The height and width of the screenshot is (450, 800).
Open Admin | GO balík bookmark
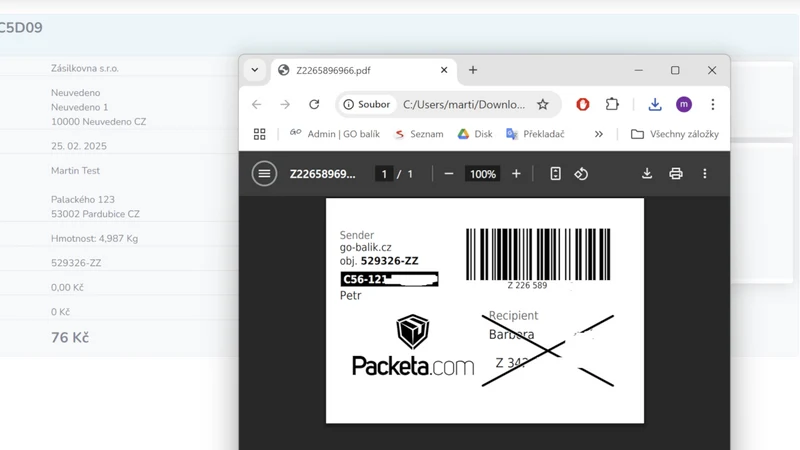point(335,134)
